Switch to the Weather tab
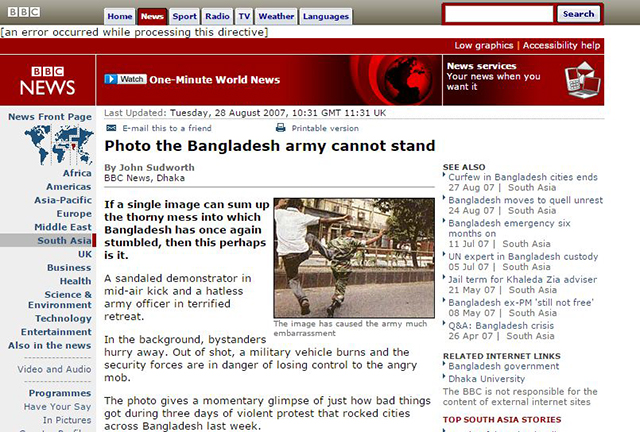Viewport: 640px width, 432px height. point(276,16)
